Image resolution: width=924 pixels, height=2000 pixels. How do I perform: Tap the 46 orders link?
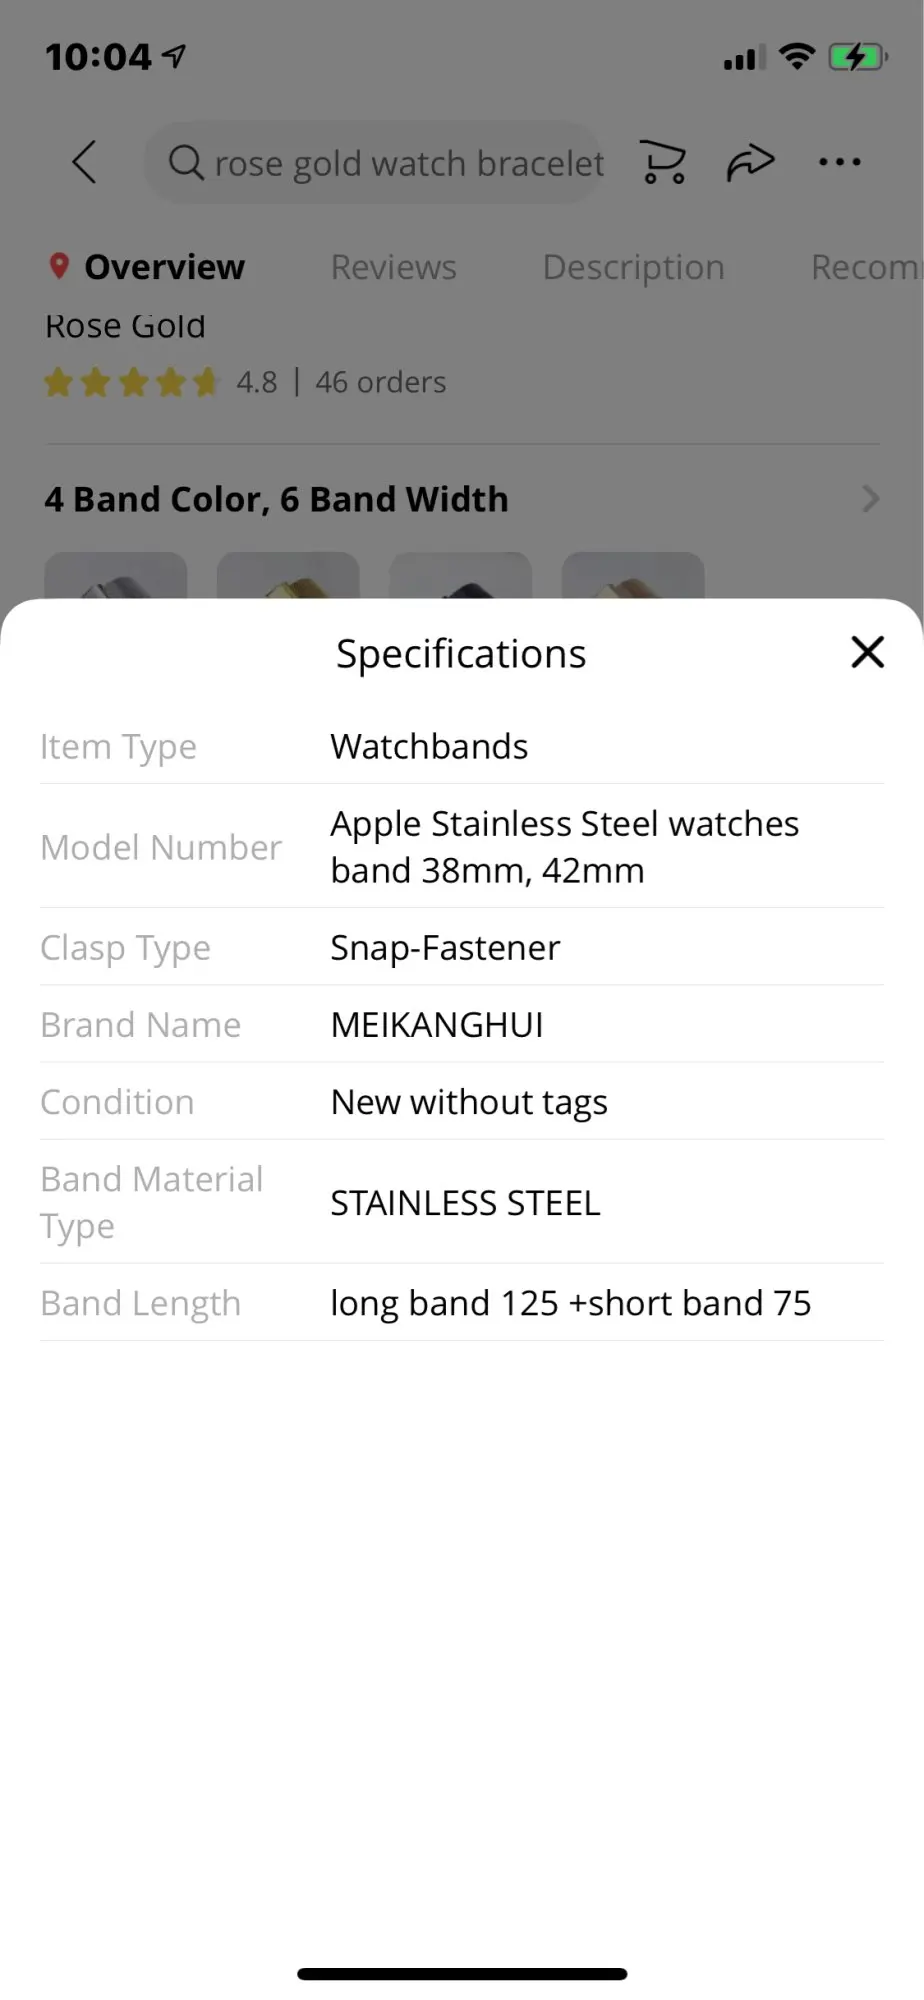[x=381, y=382]
